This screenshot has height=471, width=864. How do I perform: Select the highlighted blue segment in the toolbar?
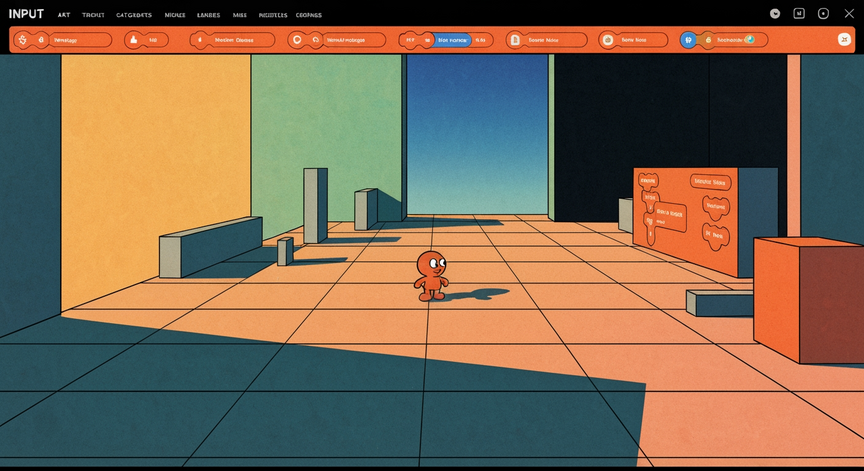click(x=452, y=40)
